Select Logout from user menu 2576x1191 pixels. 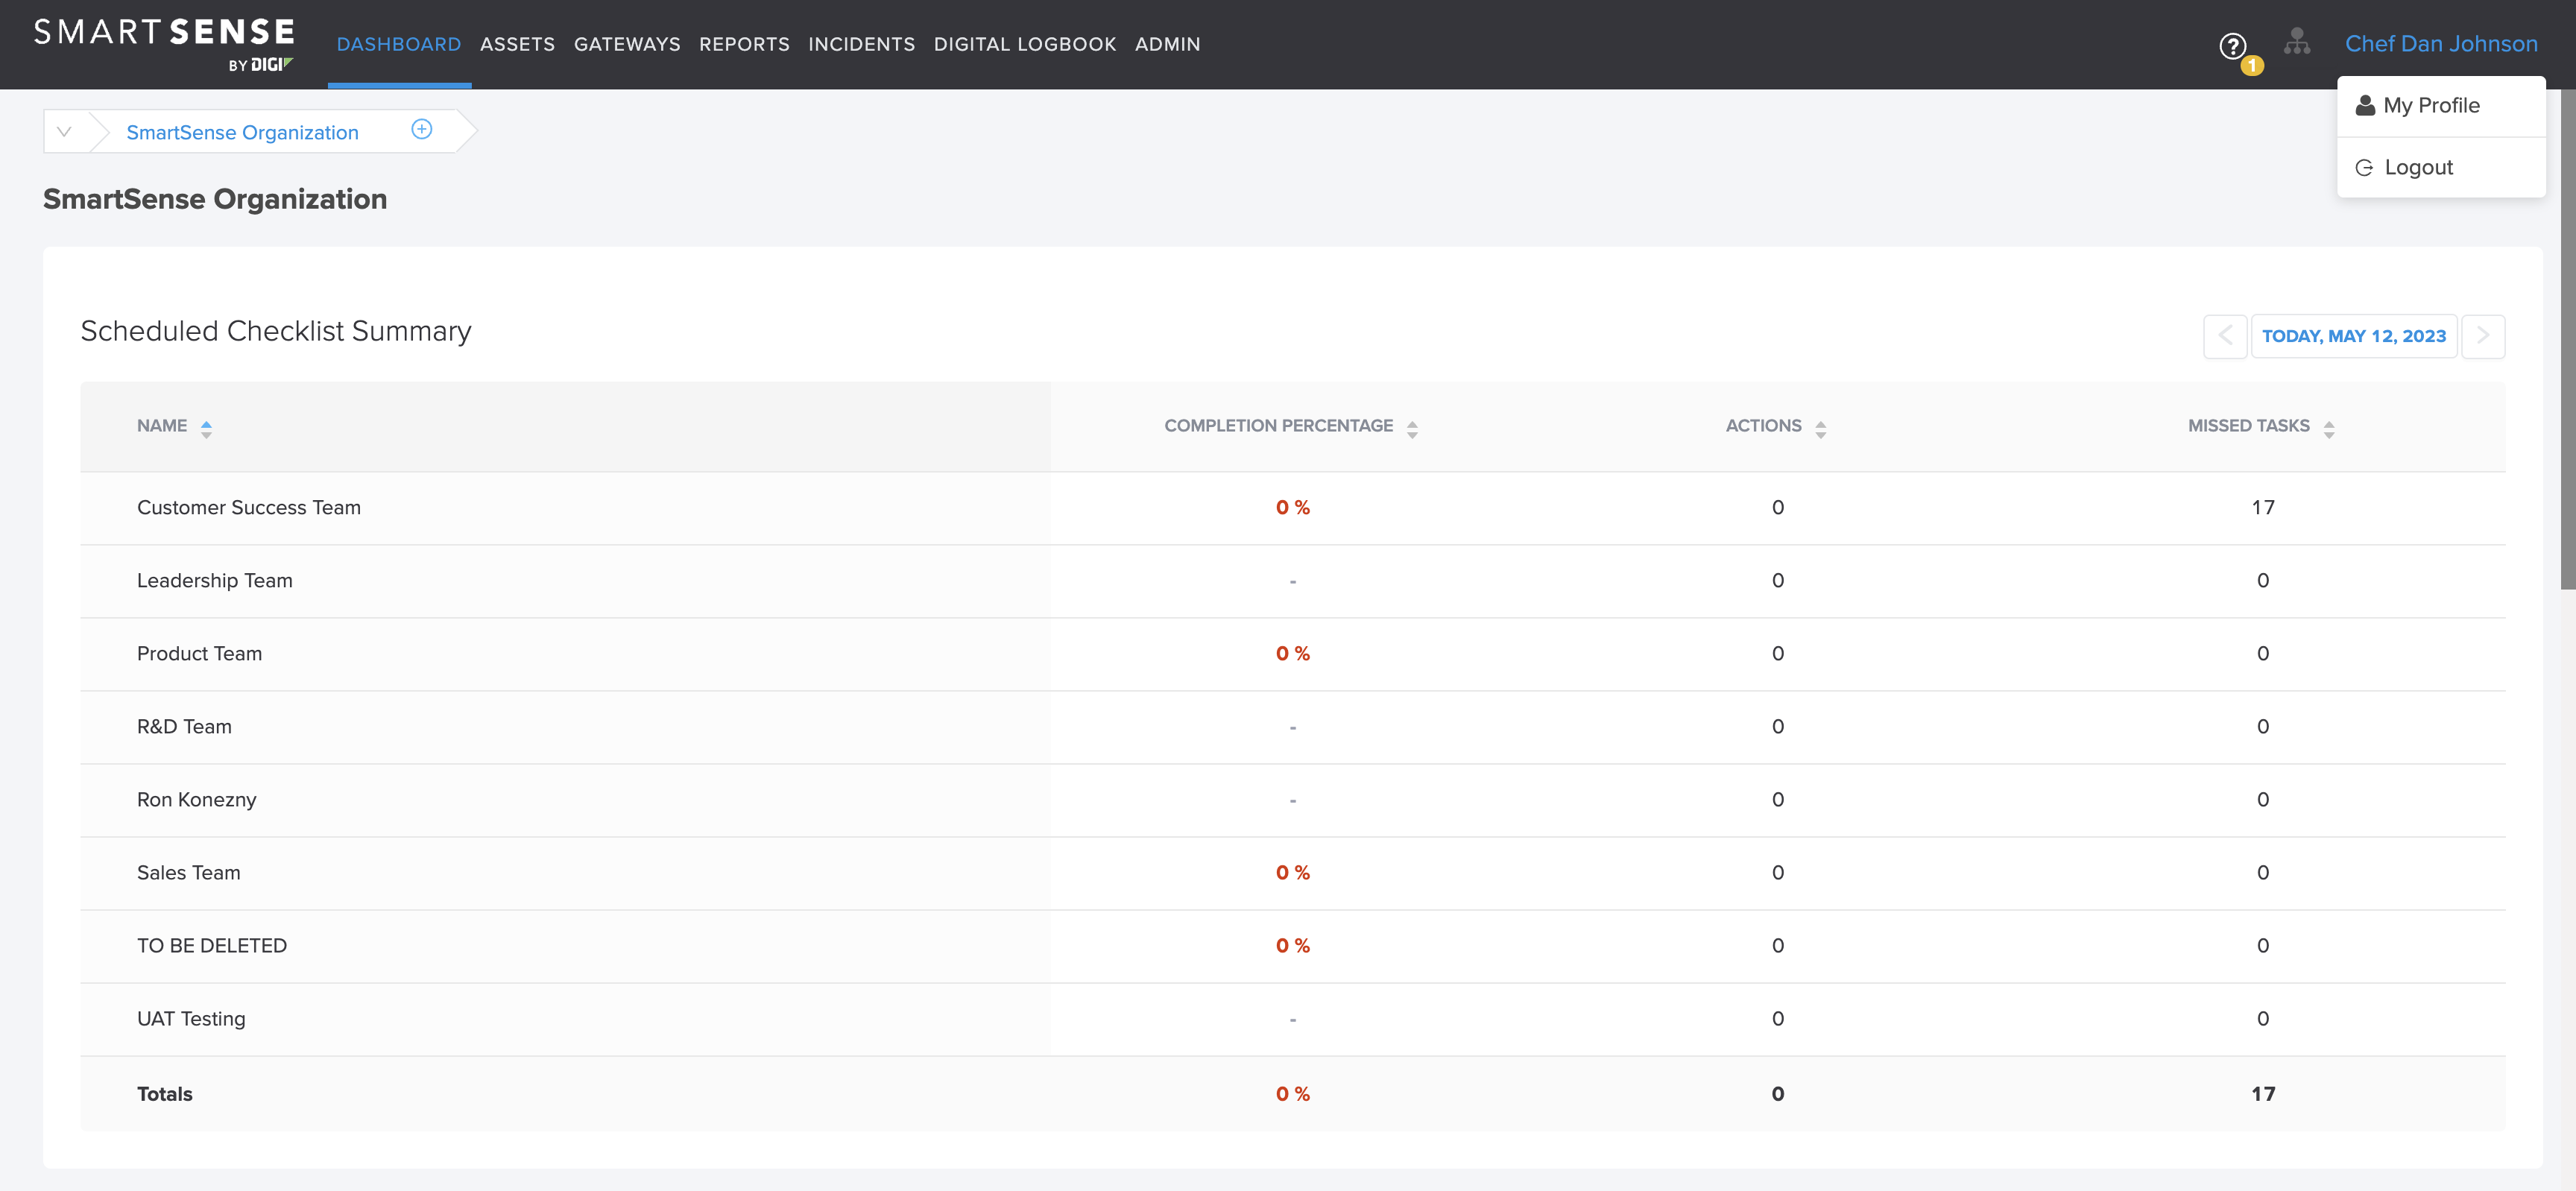[x=2441, y=167]
